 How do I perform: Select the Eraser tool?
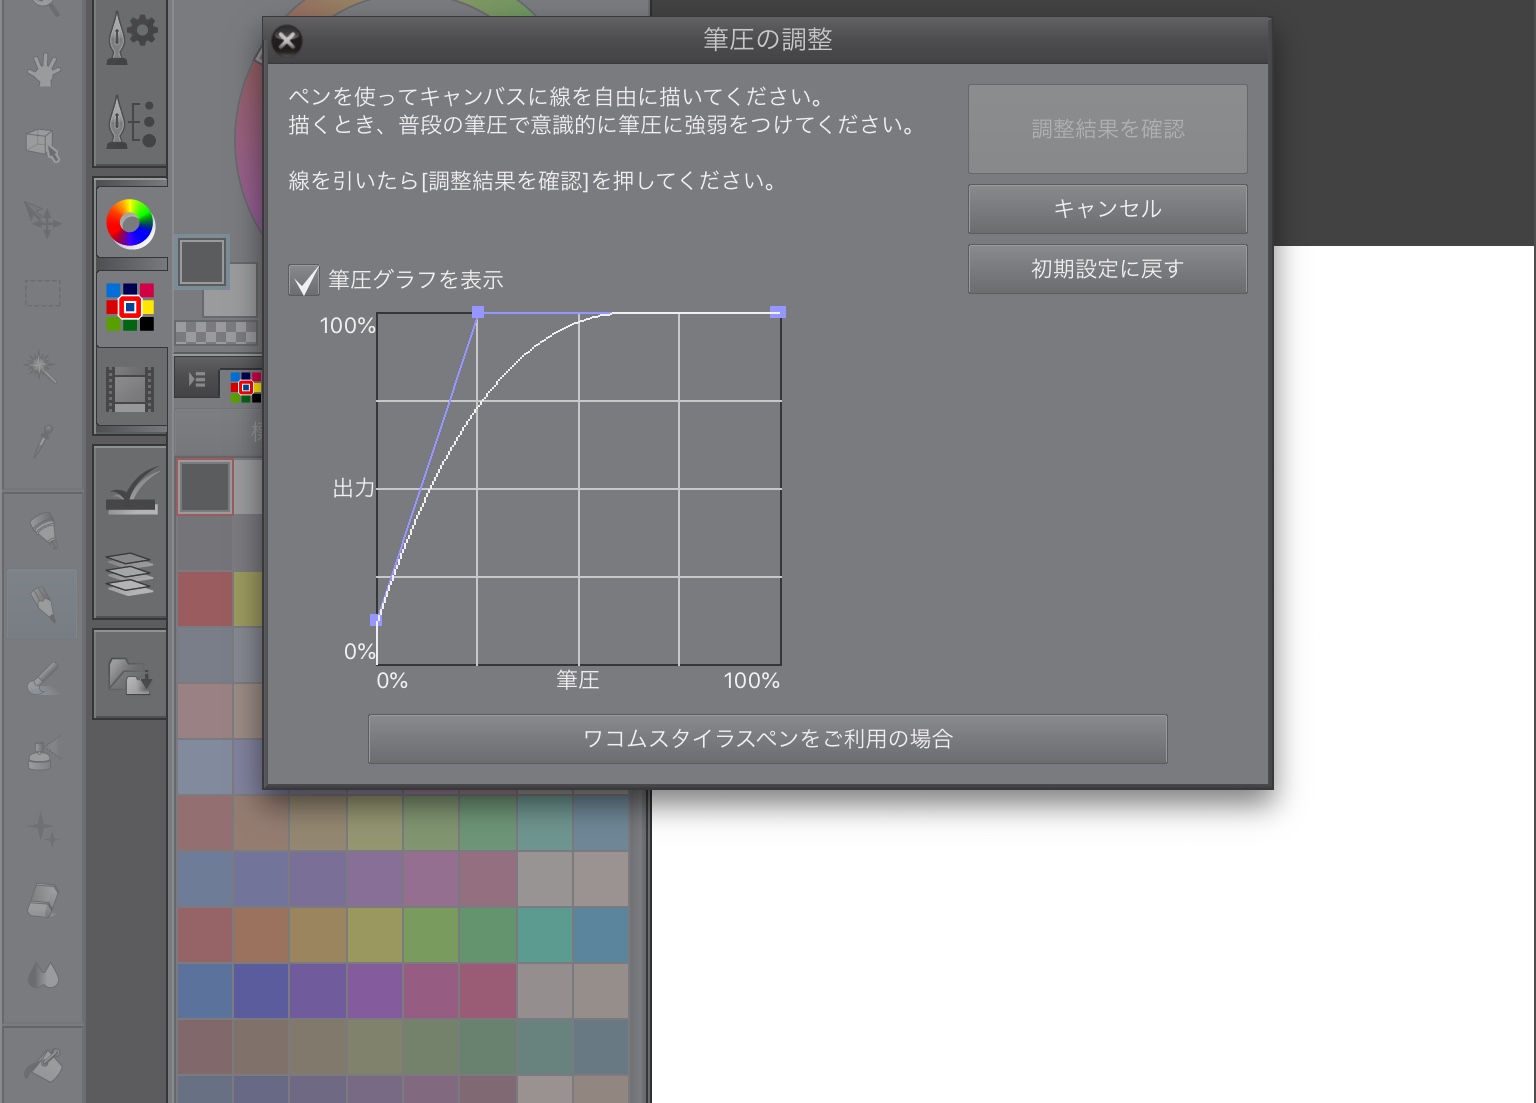tap(43, 900)
